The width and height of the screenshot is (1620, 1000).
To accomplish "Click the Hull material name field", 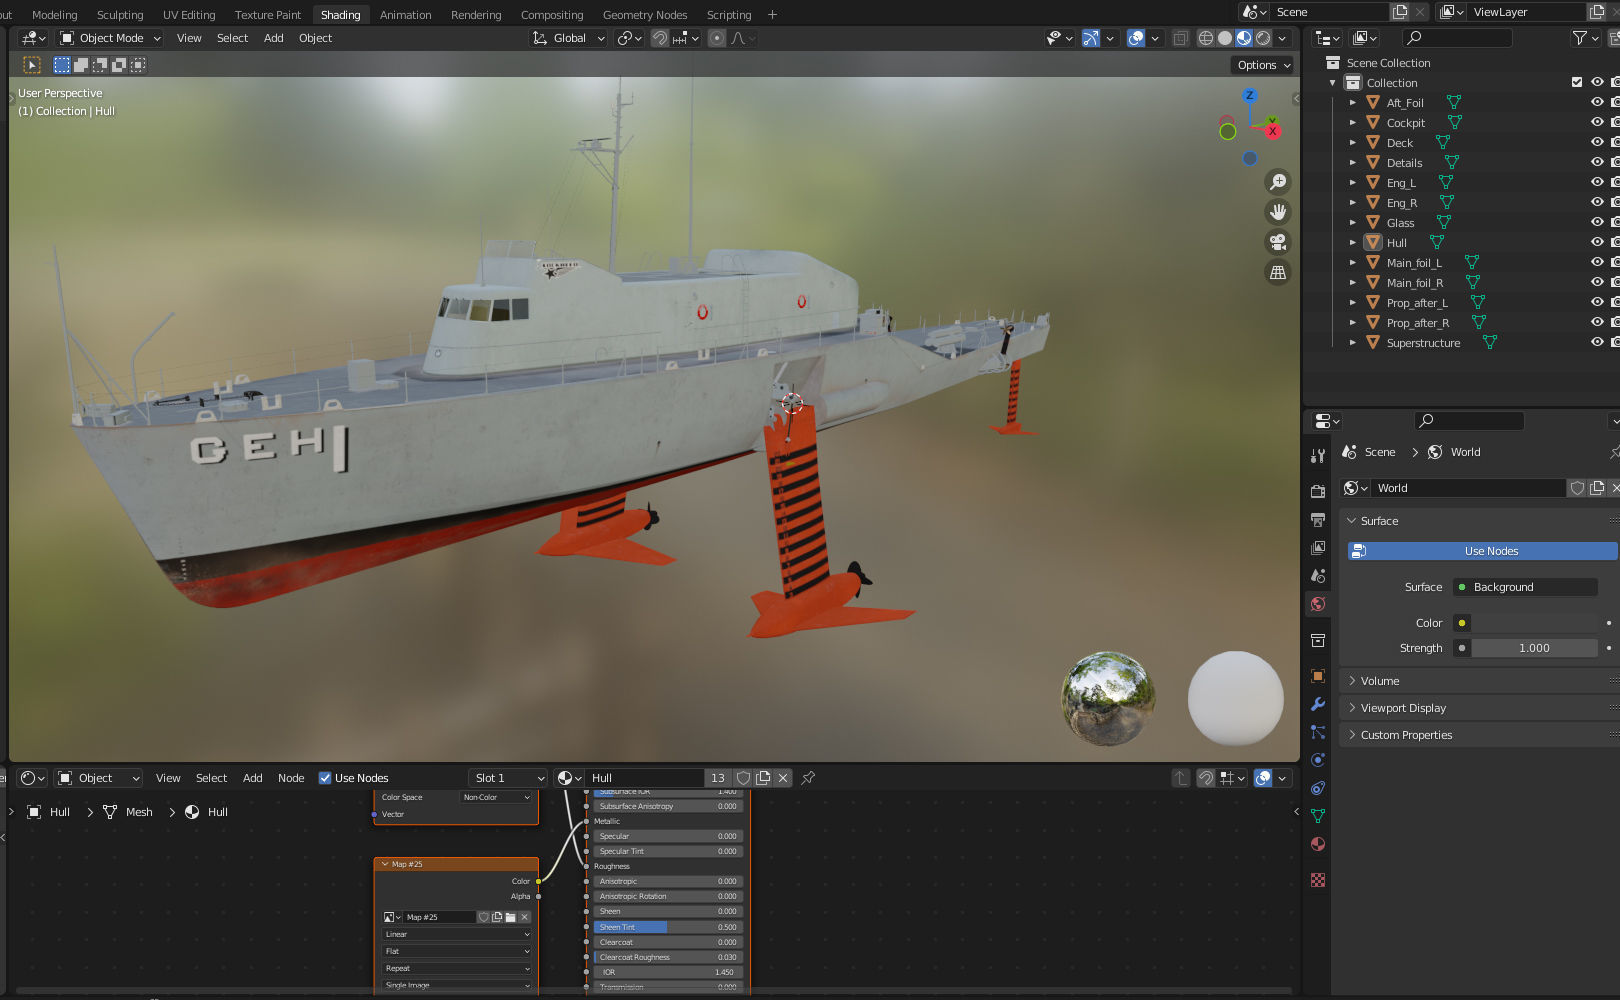I will click(x=646, y=778).
